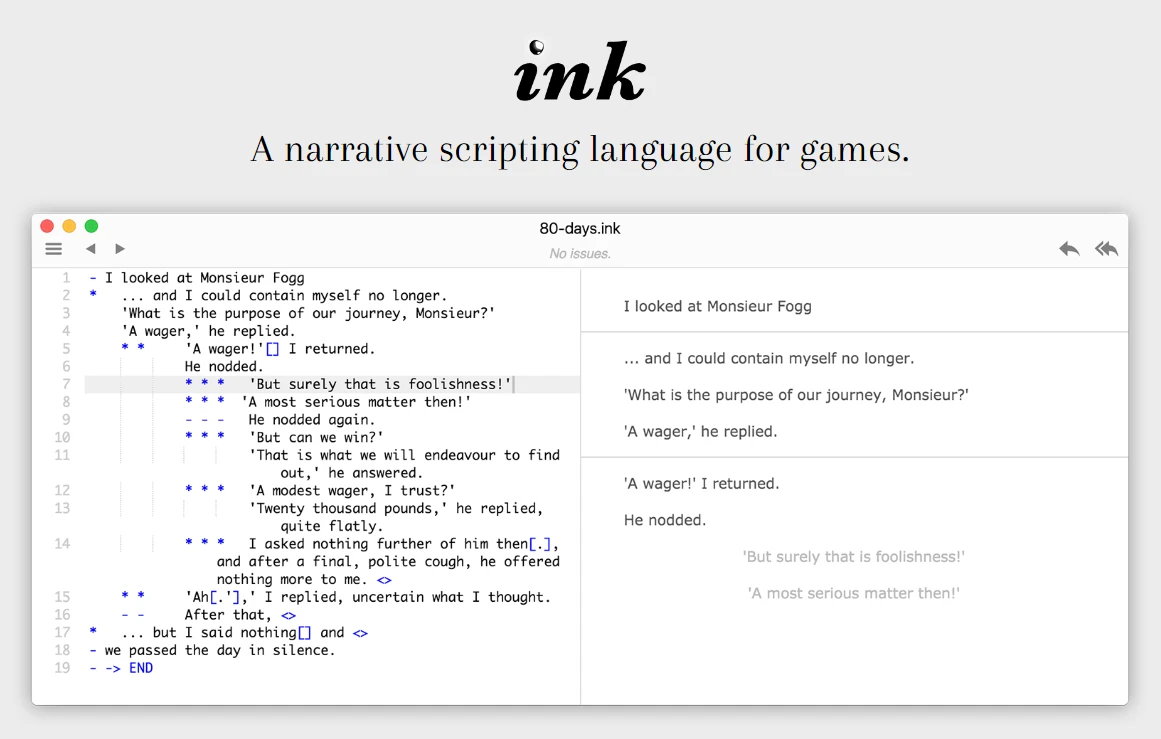Image resolution: width=1161 pixels, height=739 pixels.
Task: Click line number 7 in the gutter
Action: tap(66, 384)
